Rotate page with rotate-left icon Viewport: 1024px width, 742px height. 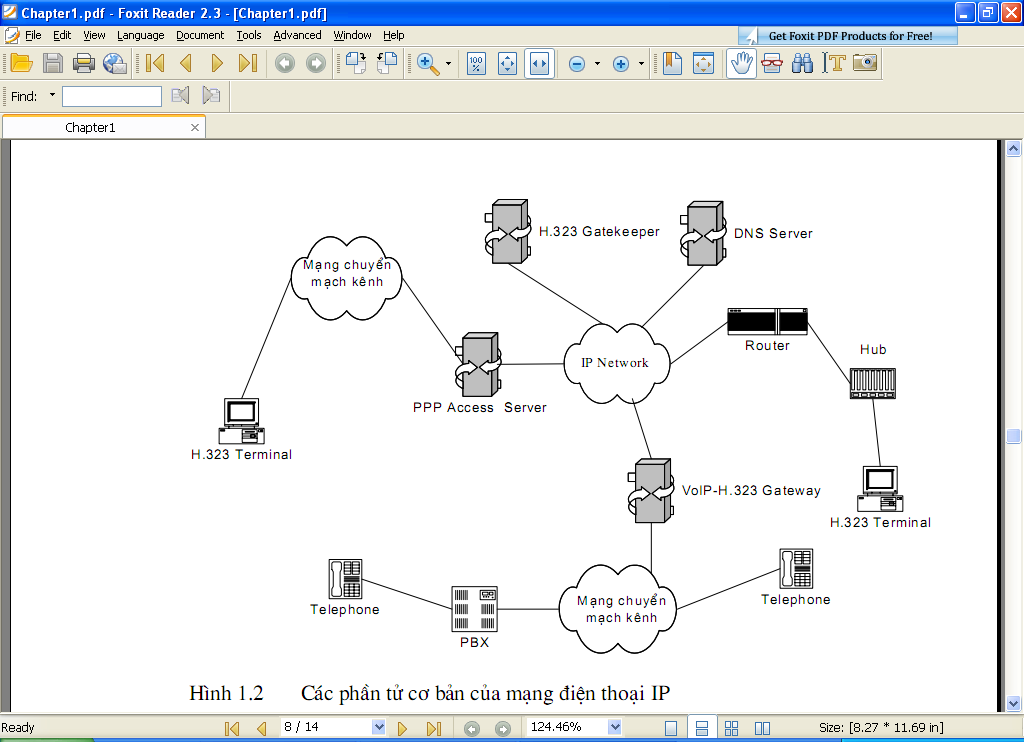[x=386, y=63]
